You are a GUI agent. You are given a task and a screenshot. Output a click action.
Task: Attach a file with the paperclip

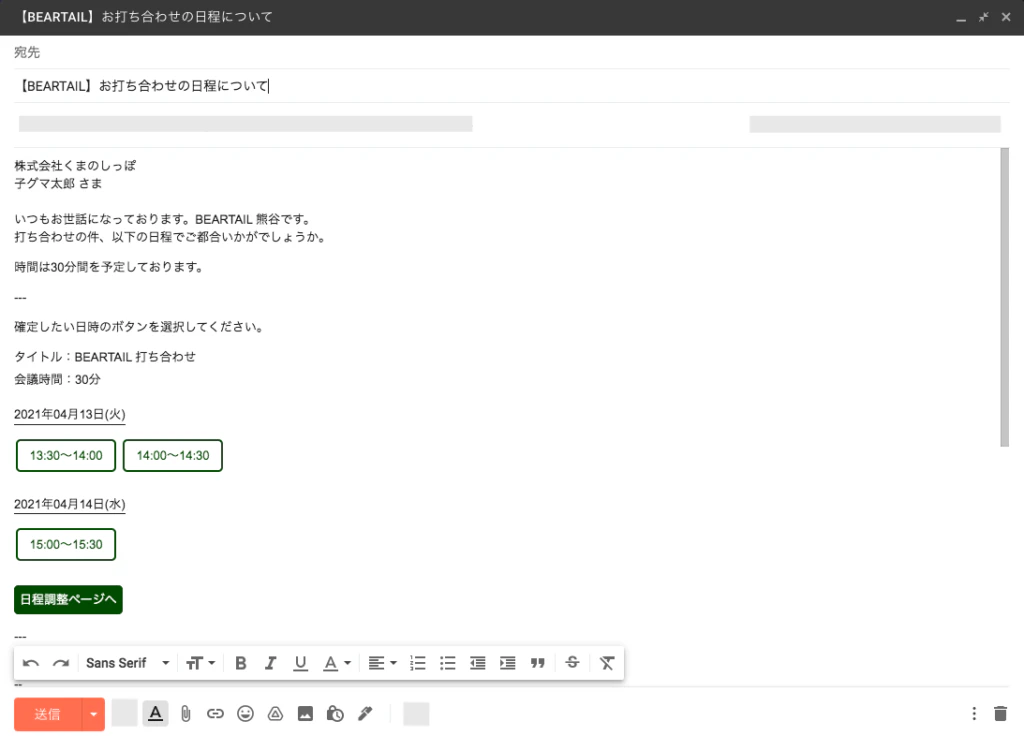coord(185,714)
